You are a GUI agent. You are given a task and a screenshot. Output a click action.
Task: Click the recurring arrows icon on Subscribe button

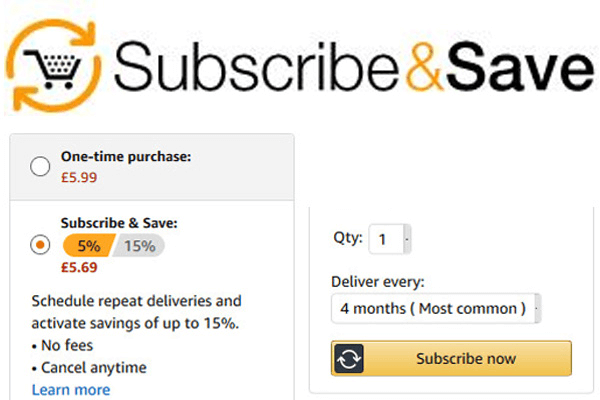pyautogui.click(x=347, y=358)
